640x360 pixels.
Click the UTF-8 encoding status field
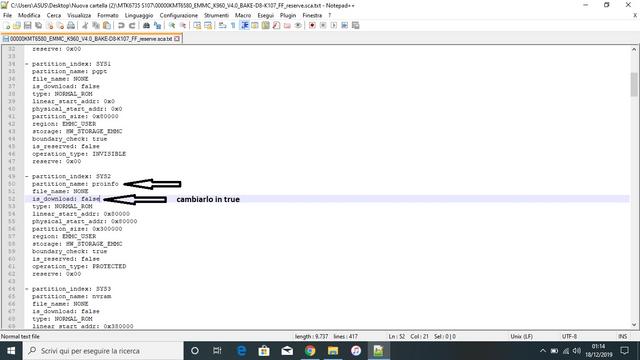[569, 336]
